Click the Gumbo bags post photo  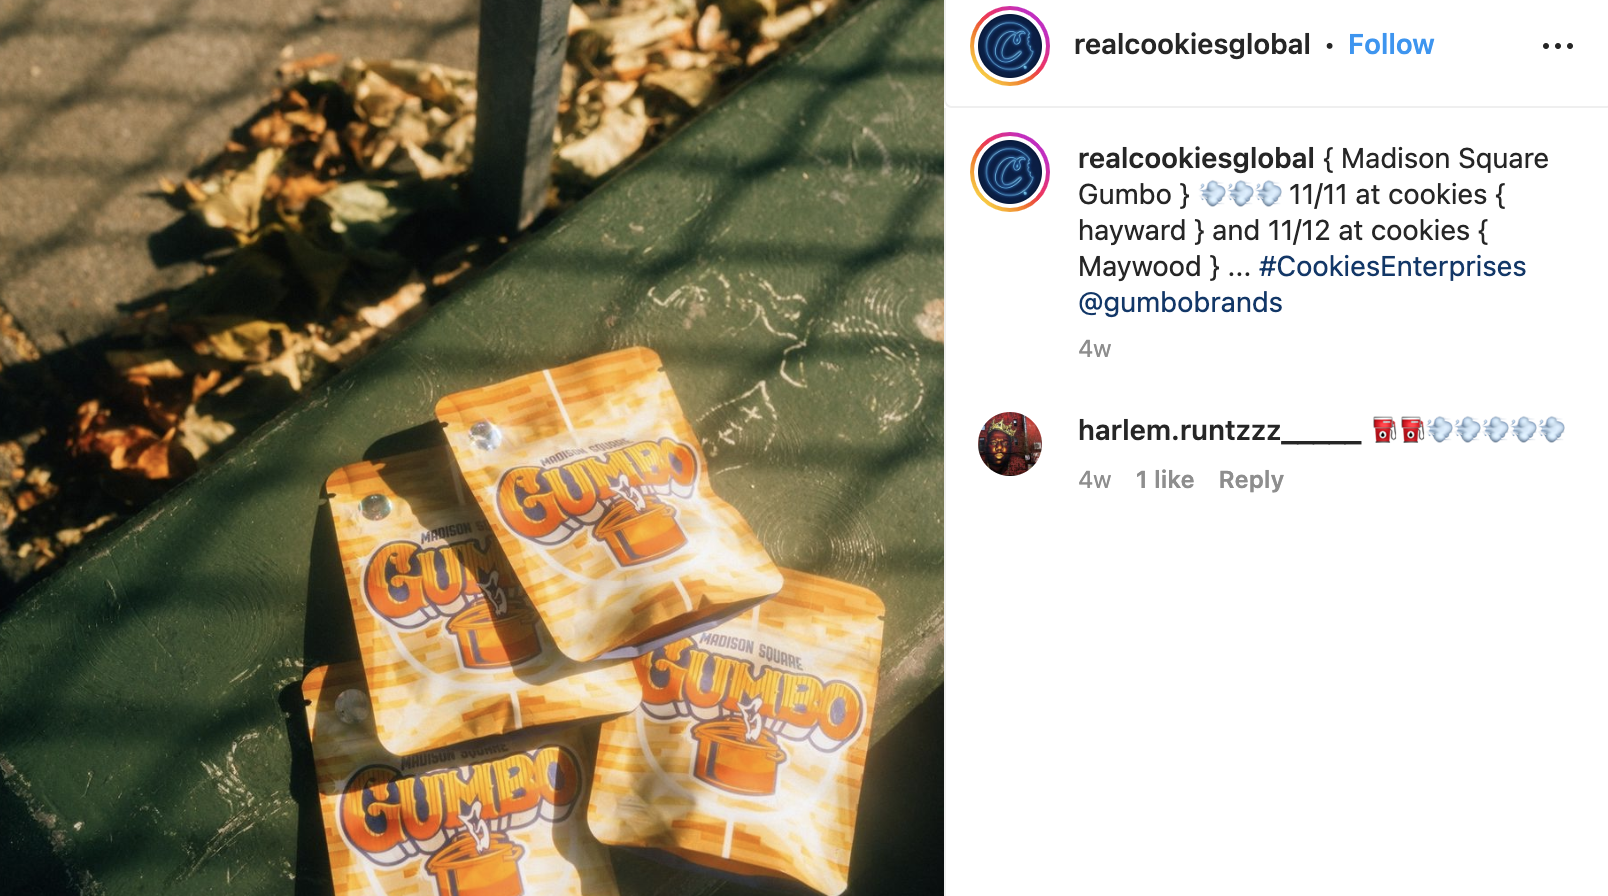(472, 448)
